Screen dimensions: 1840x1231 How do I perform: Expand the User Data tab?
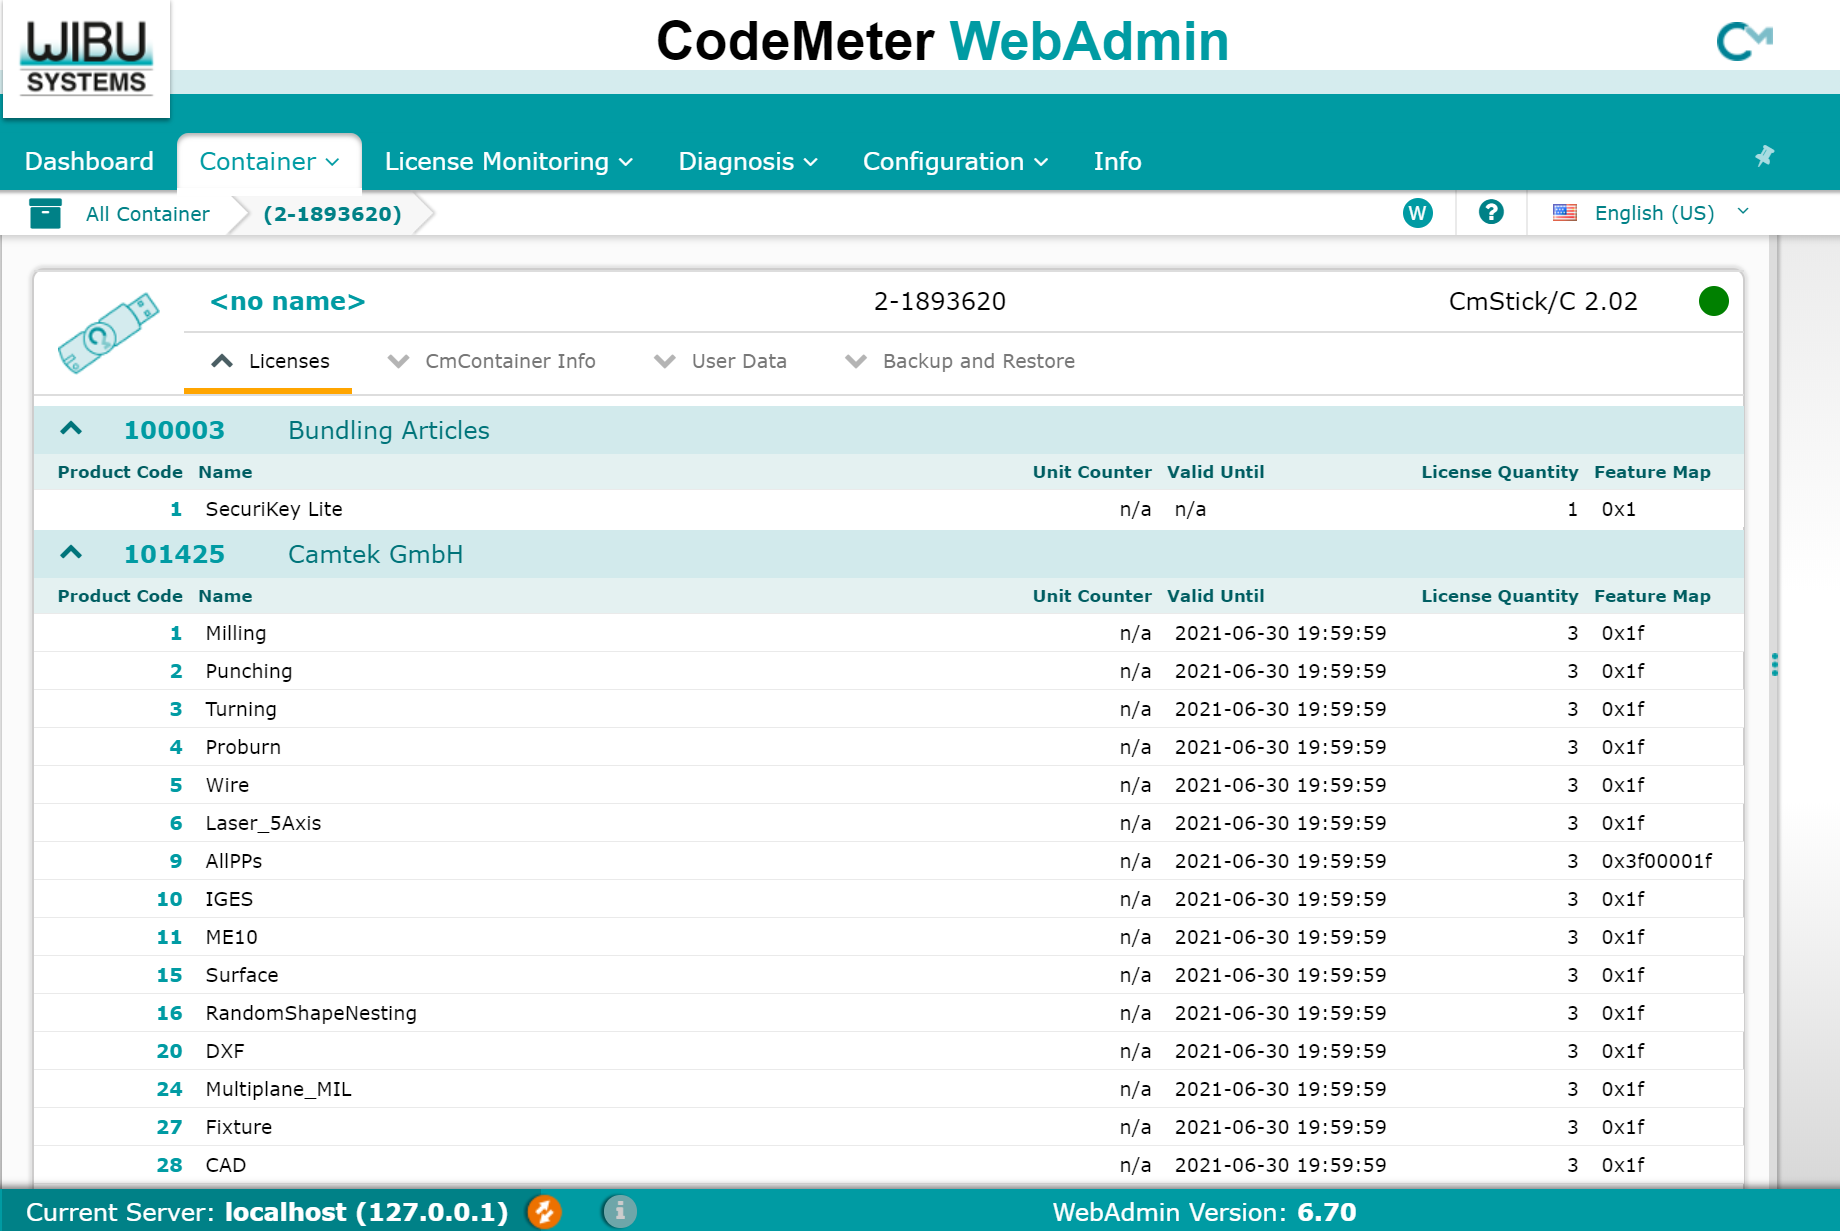(720, 361)
